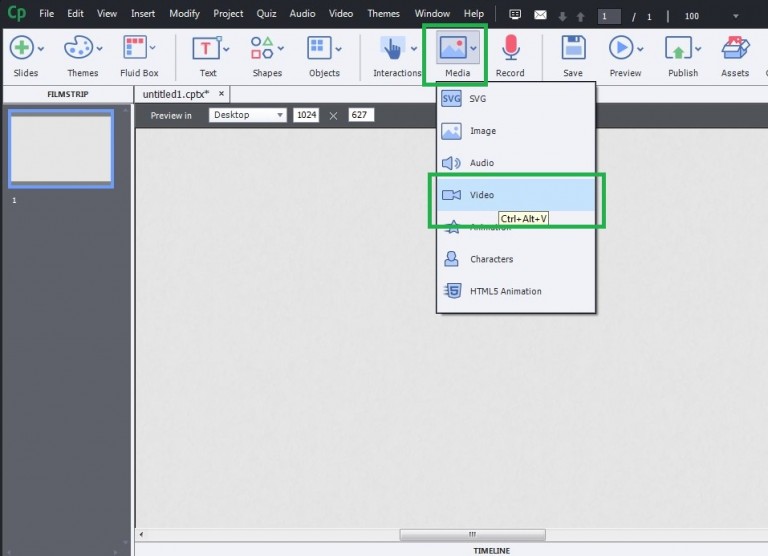Open the Edit menu
The width and height of the screenshot is (768, 556).
(x=75, y=14)
